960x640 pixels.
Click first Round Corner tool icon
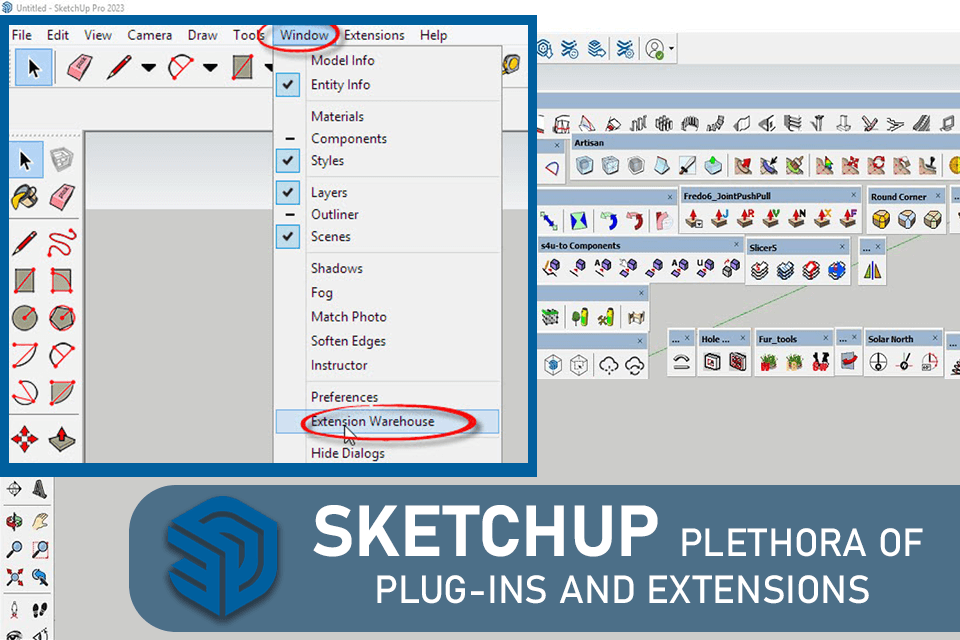click(x=881, y=219)
